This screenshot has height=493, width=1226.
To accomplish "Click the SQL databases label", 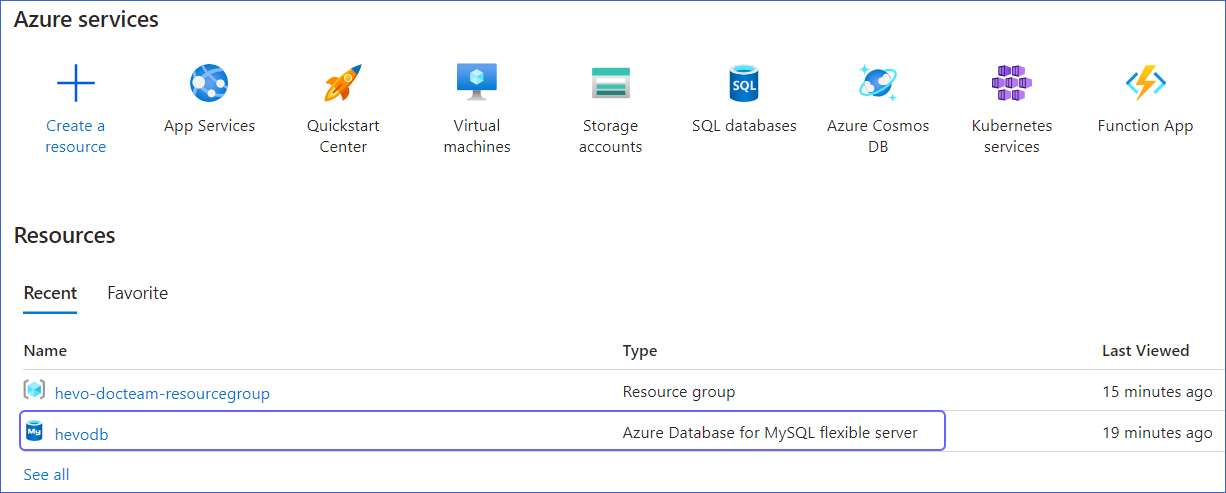I will [x=744, y=126].
